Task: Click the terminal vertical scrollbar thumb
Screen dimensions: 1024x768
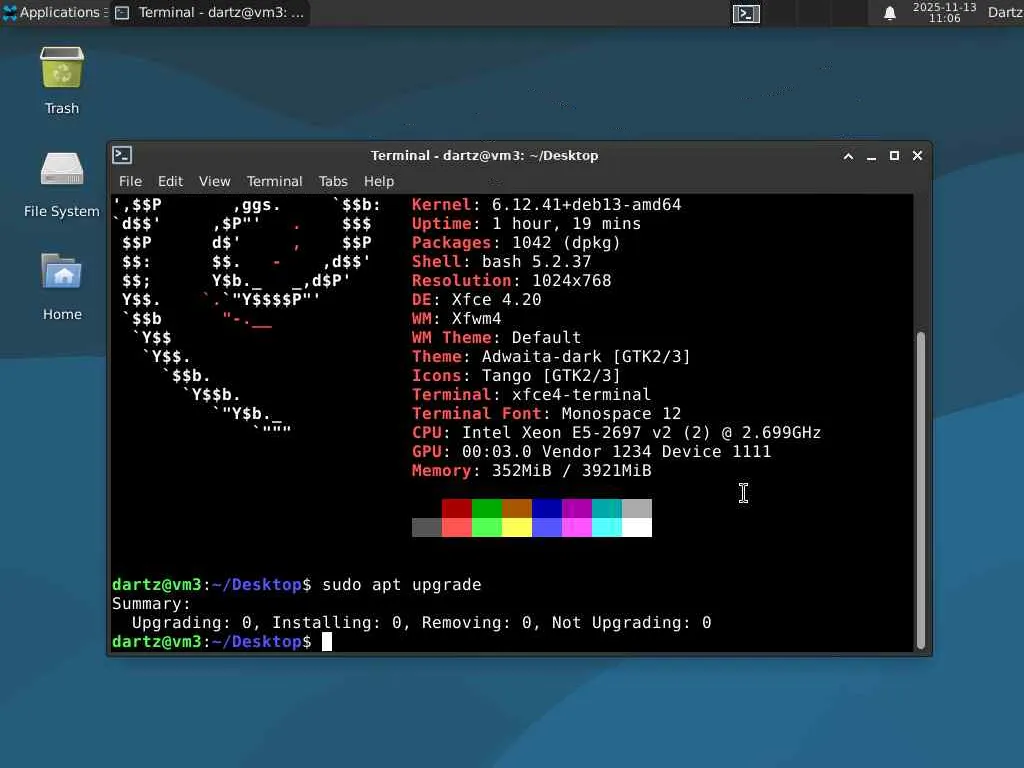Action: (921, 490)
